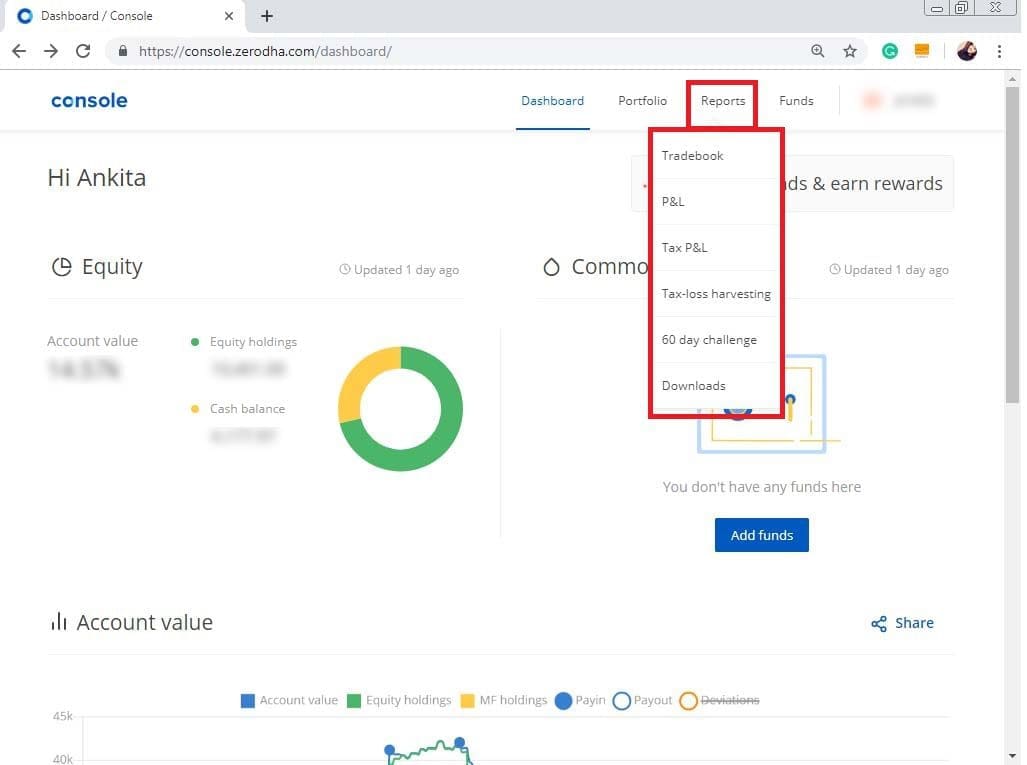Open a new browser tab
This screenshot has width=1027, height=765.
pyautogui.click(x=267, y=16)
